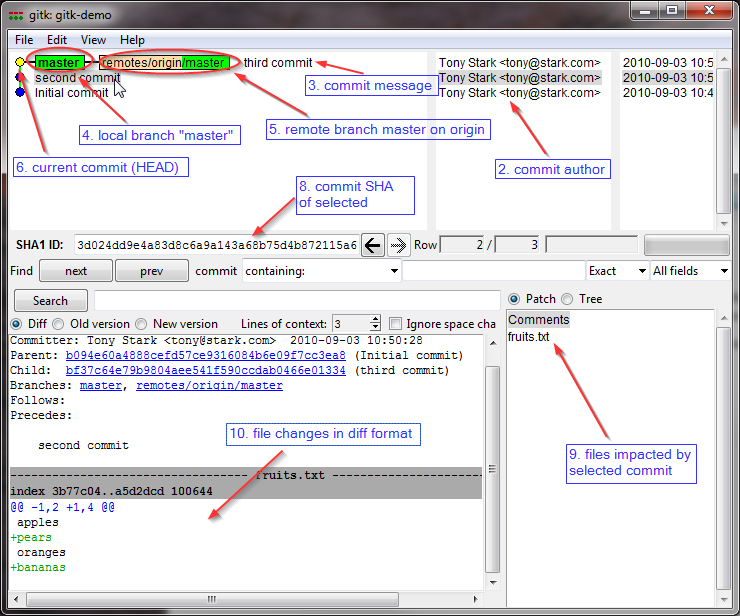Open the Exact match type dropdown

[617, 271]
